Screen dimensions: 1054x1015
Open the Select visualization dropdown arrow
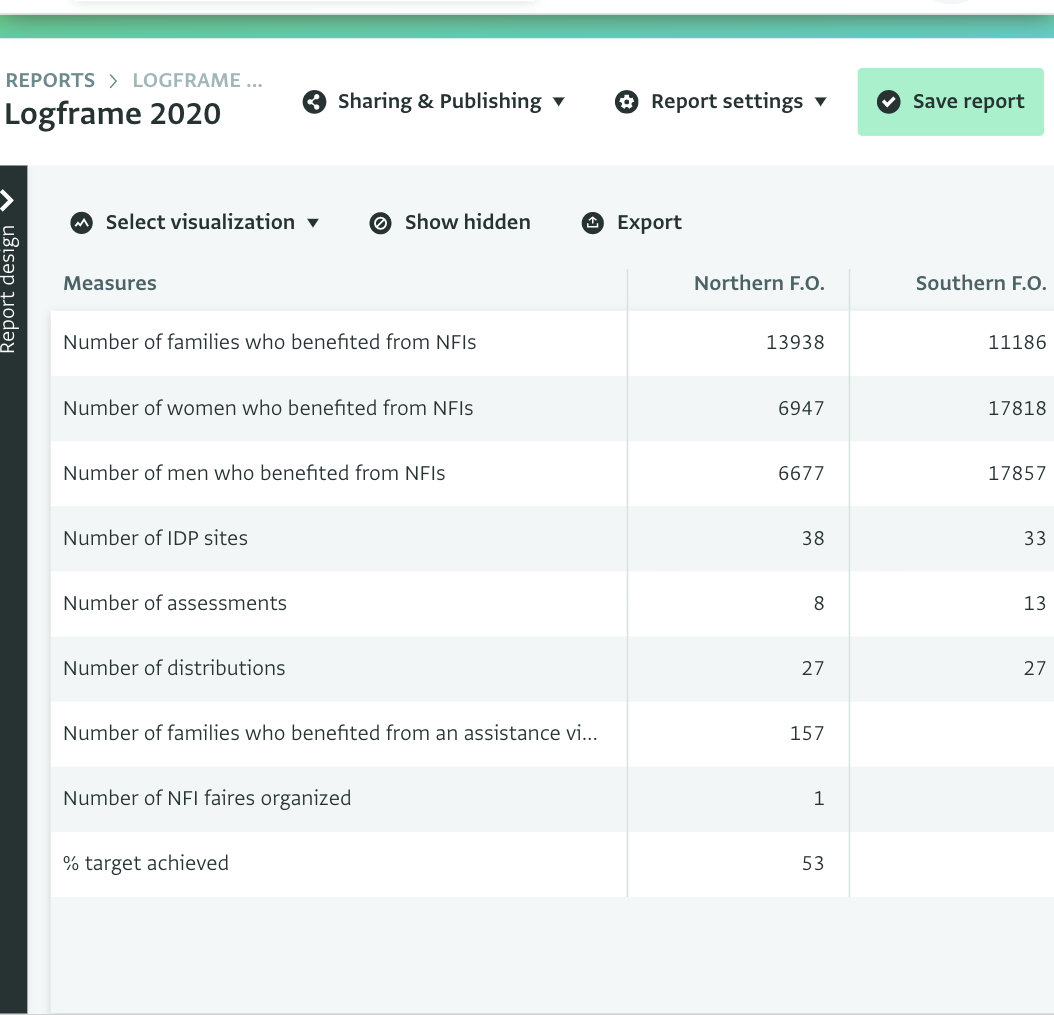(313, 223)
